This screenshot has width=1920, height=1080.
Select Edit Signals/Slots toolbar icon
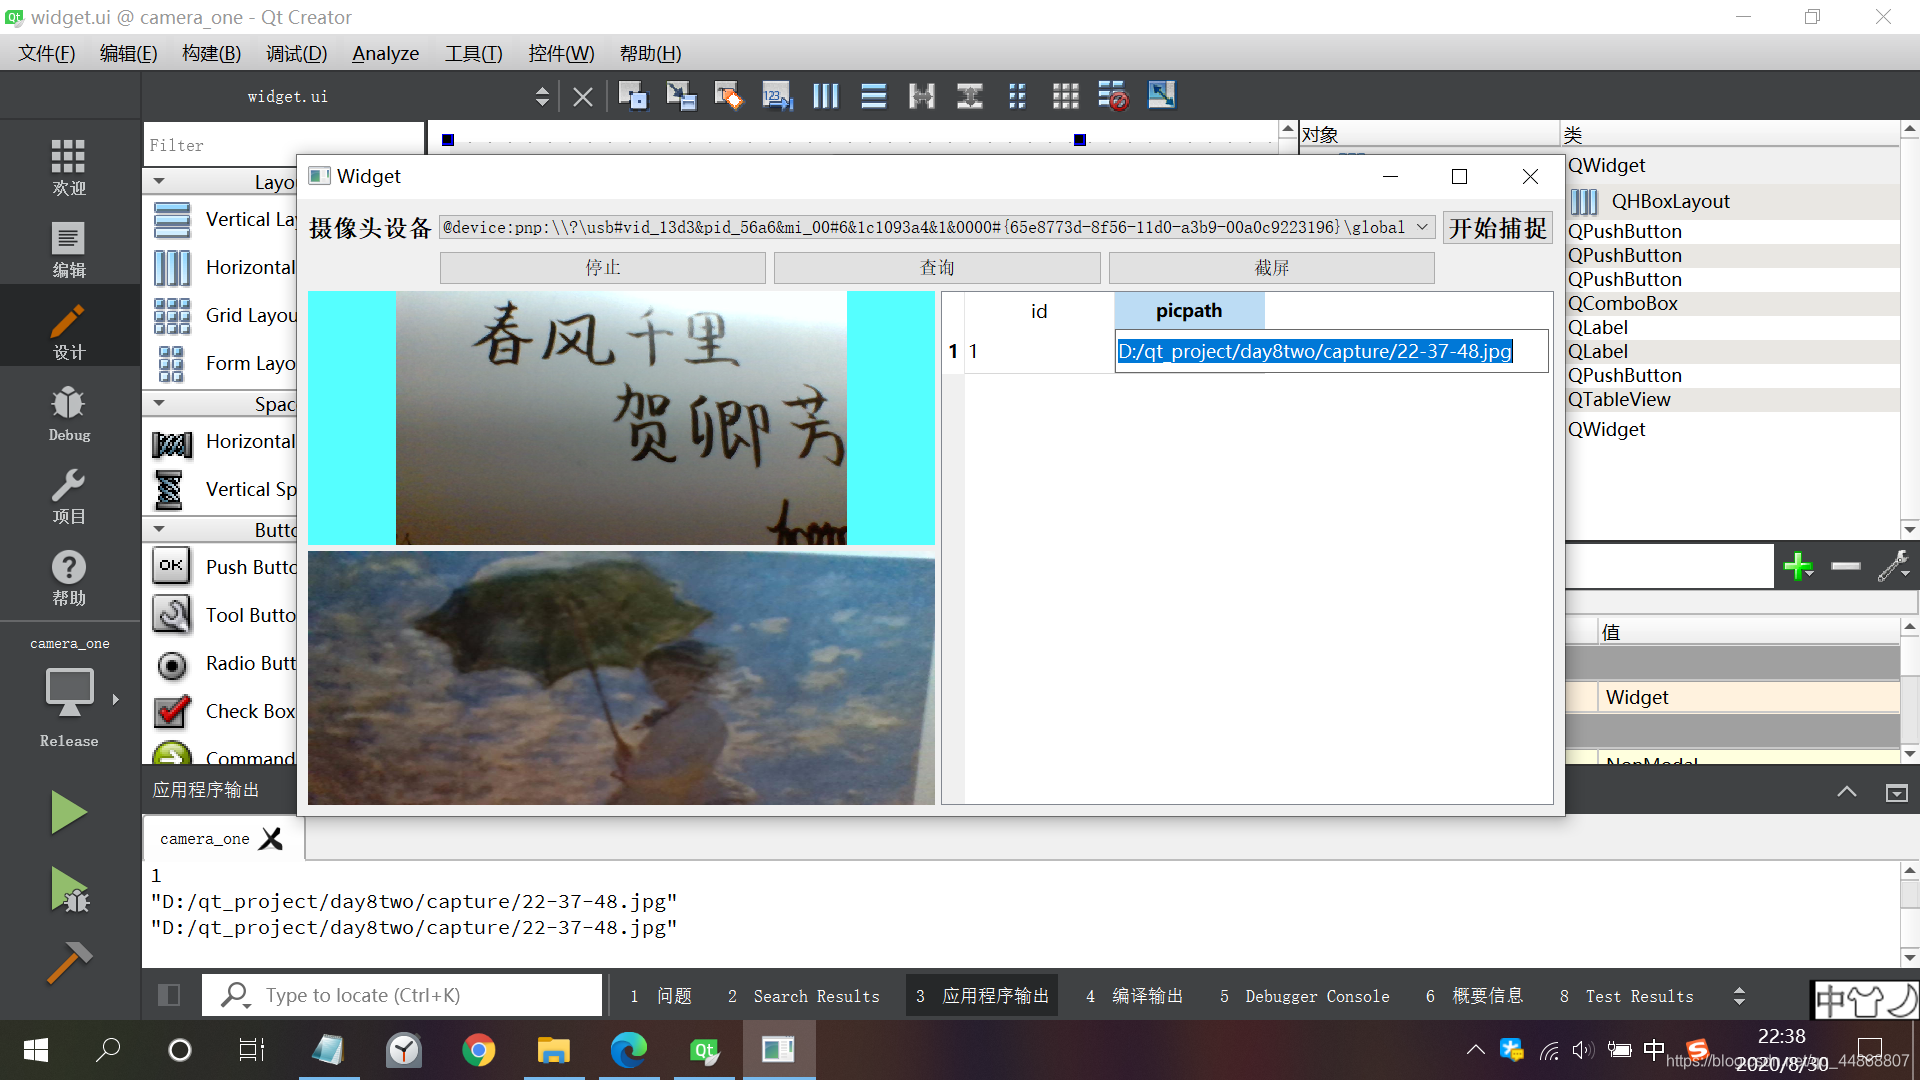681,96
